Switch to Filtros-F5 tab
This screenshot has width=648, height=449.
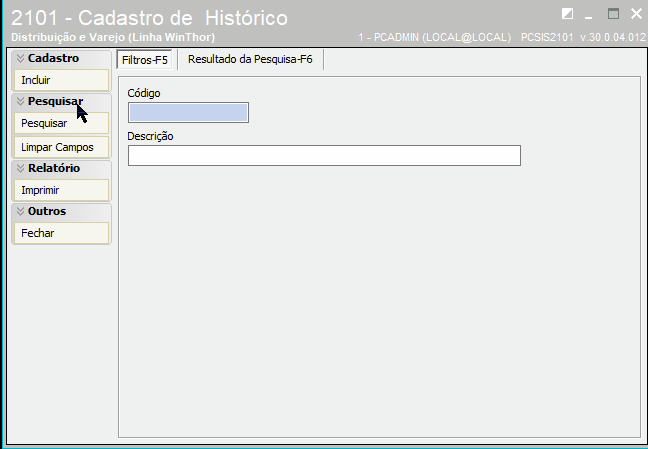tap(145, 60)
